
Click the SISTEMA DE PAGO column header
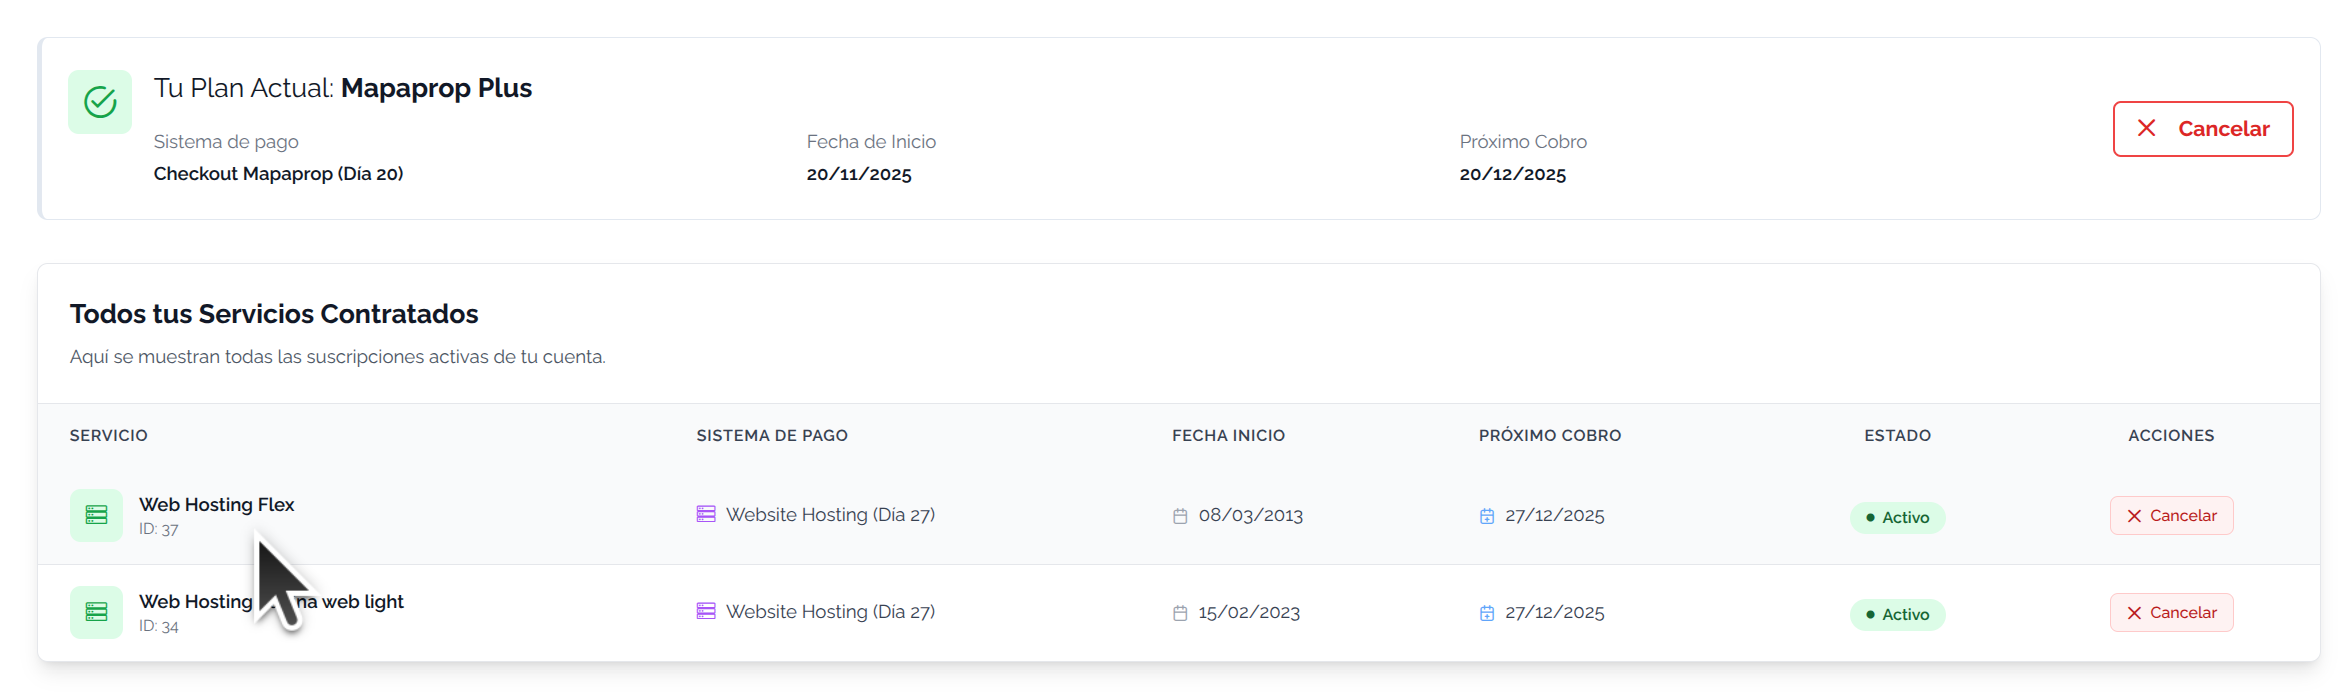coord(772,436)
